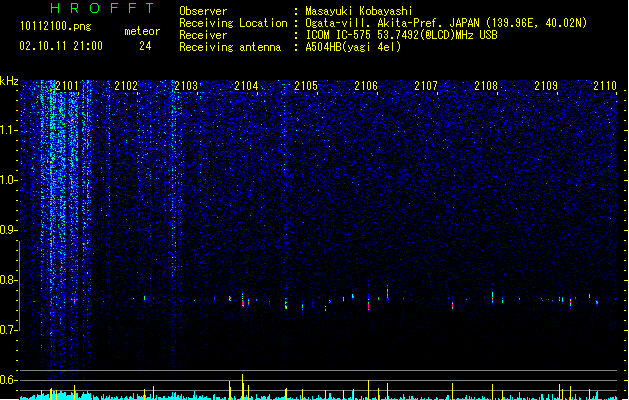Click the 2102 time marker
The width and height of the screenshot is (629, 400).
click(x=126, y=86)
